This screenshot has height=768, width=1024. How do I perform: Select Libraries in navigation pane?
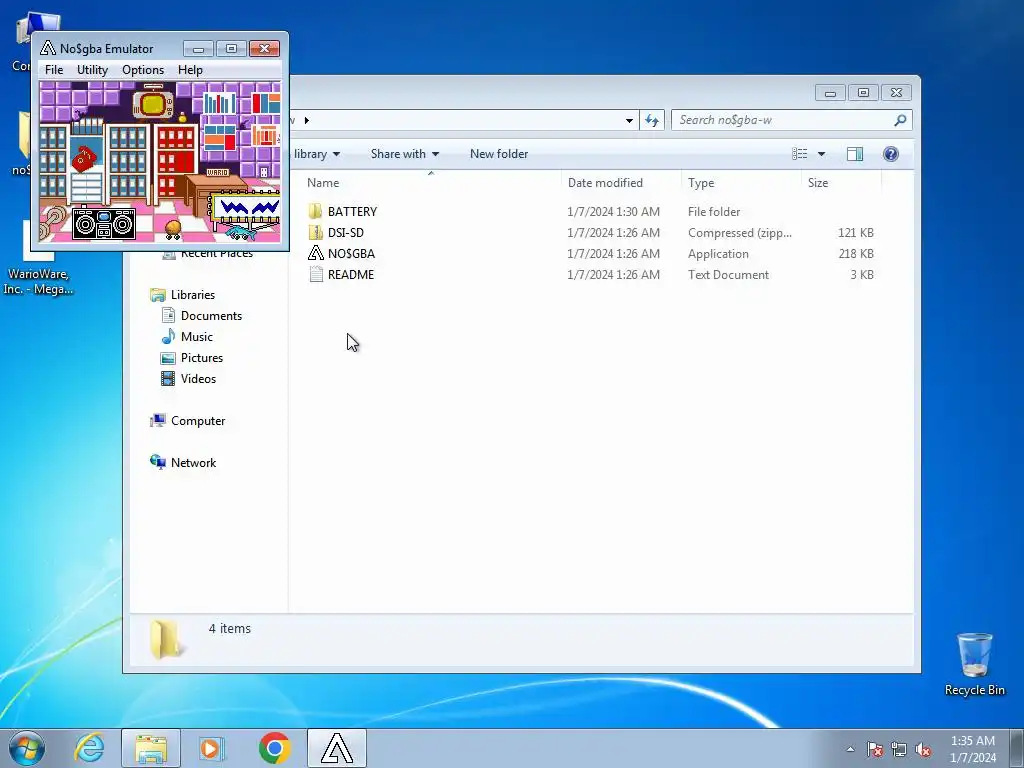193,295
